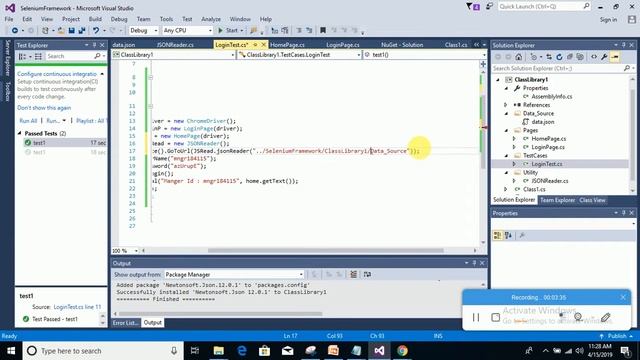The height and width of the screenshot is (360, 640).
Task: Toggle word wrap in Output window
Action: (x=367, y=274)
